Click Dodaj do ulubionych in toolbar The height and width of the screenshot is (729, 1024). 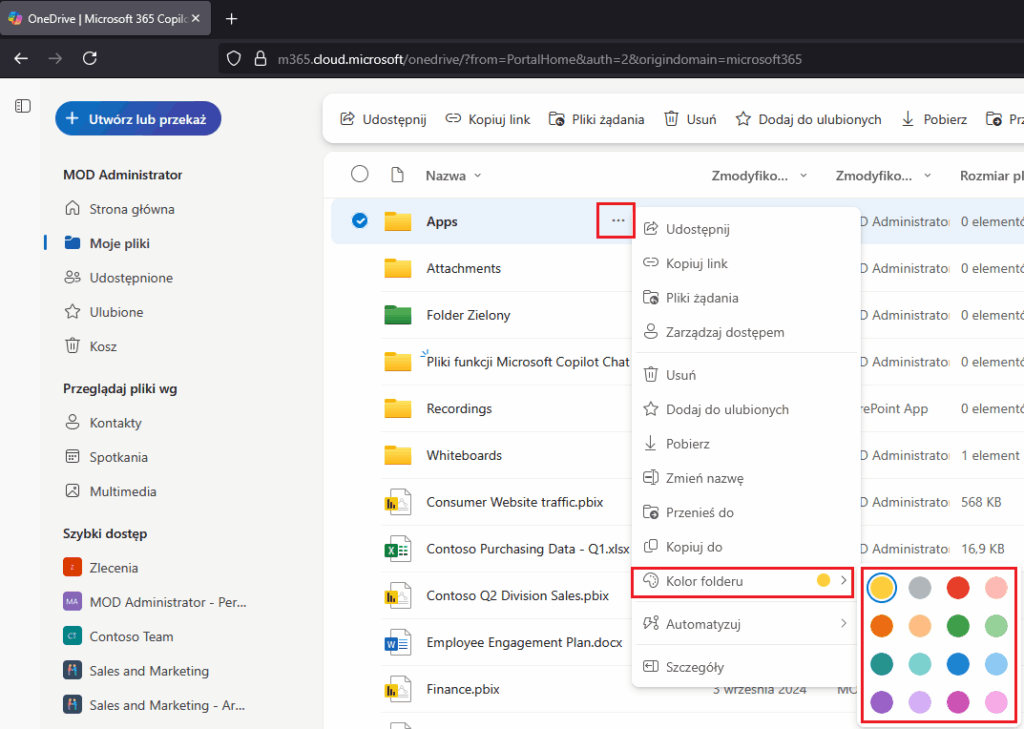tap(808, 120)
